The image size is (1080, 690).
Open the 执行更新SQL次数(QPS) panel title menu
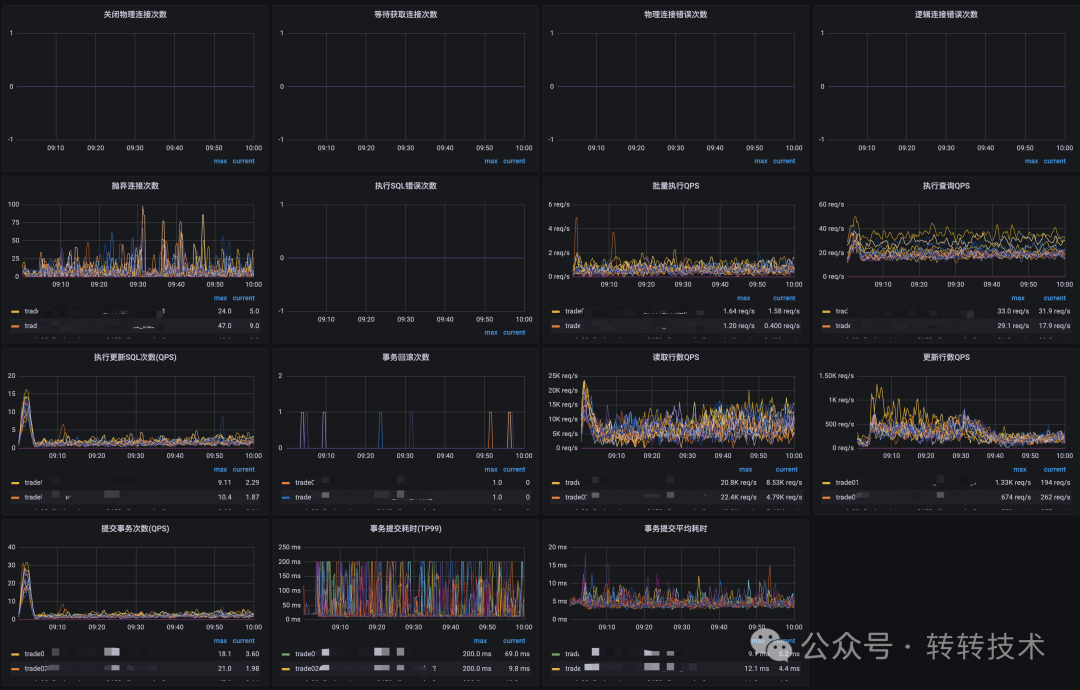135,357
